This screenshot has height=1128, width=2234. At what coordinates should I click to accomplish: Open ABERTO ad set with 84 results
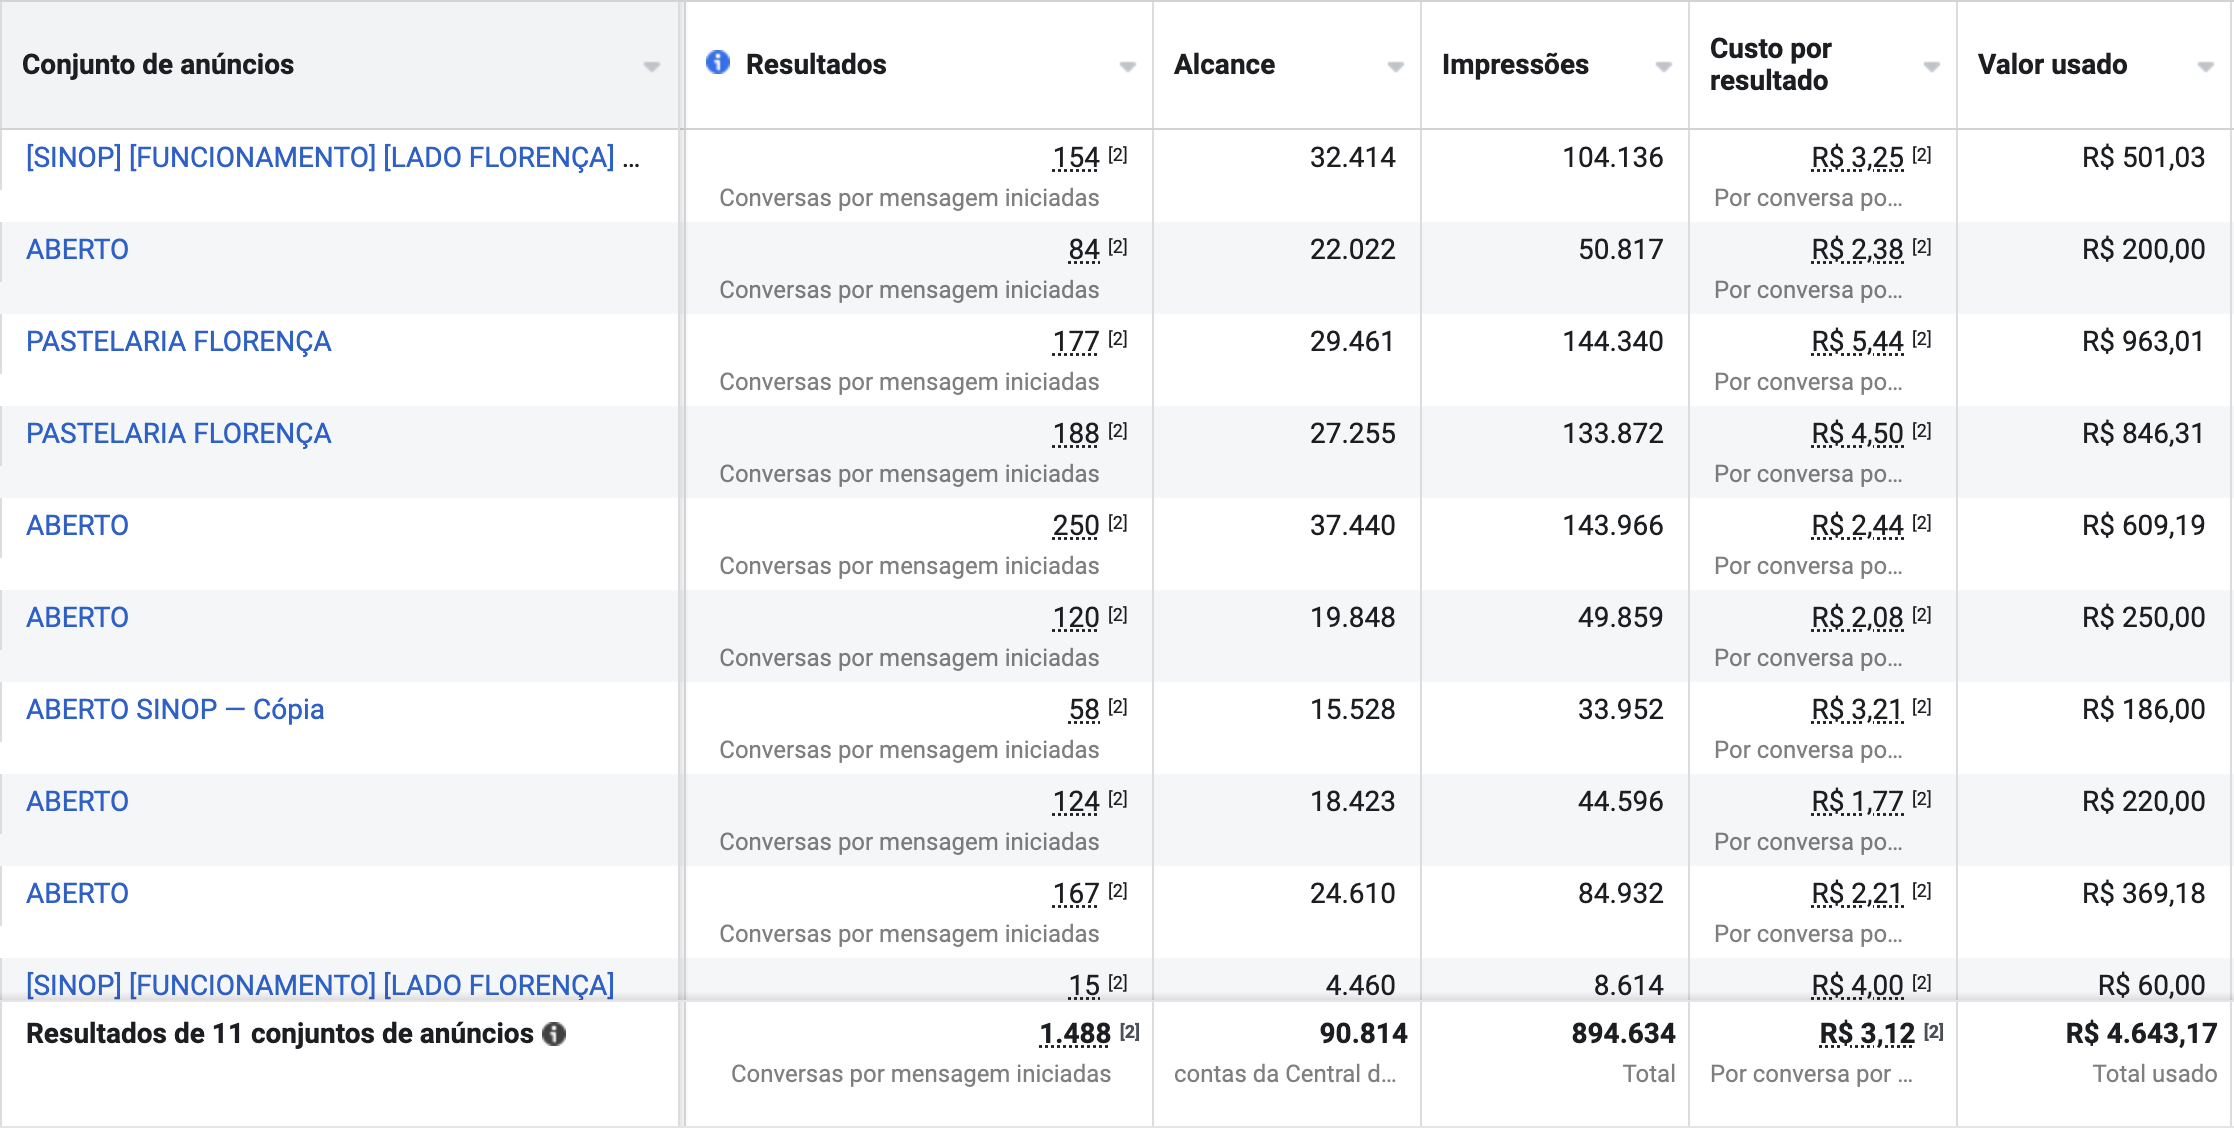pyautogui.click(x=77, y=250)
